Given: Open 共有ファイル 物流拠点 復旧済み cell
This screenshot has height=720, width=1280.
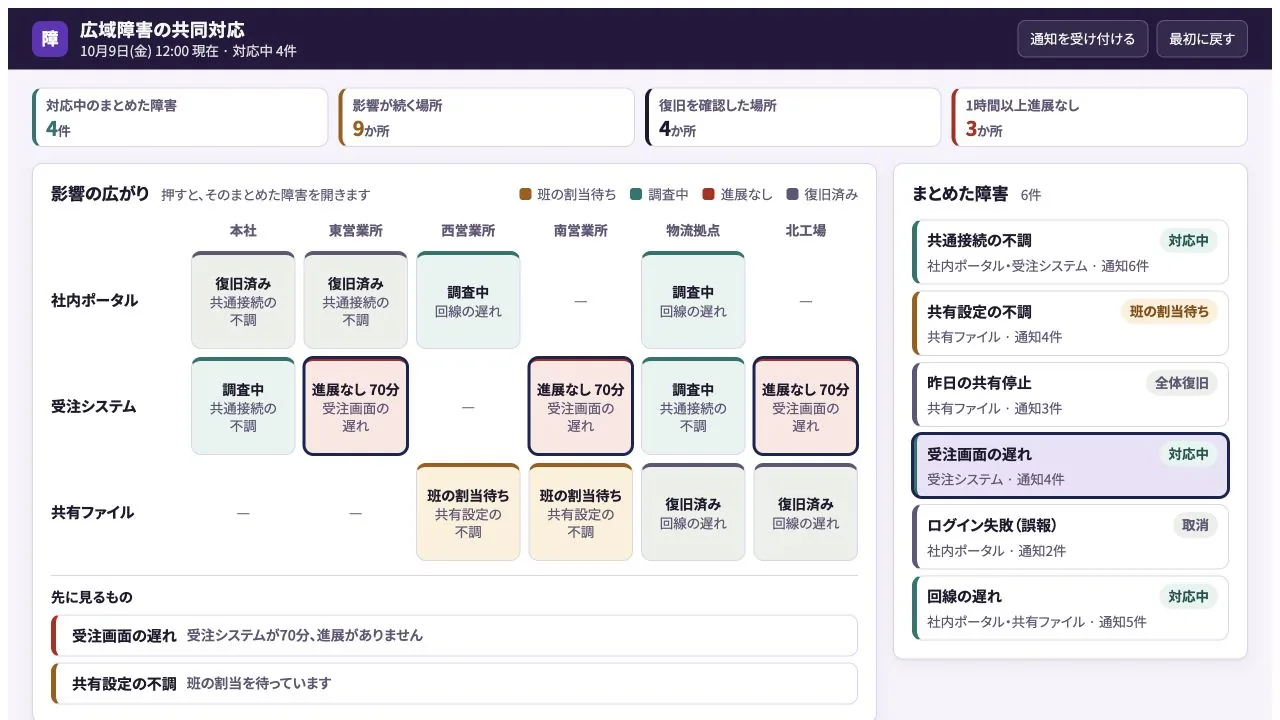Looking at the screenshot, I should 693,512.
